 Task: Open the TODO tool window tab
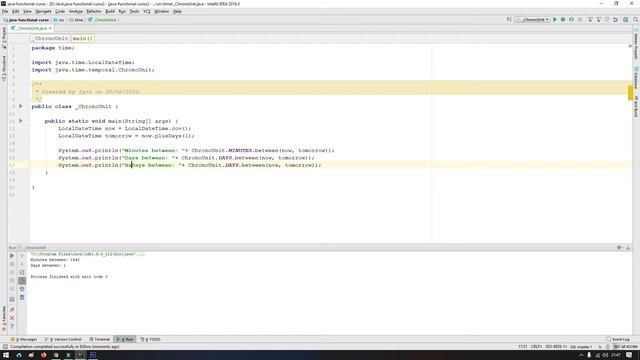click(x=150, y=339)
